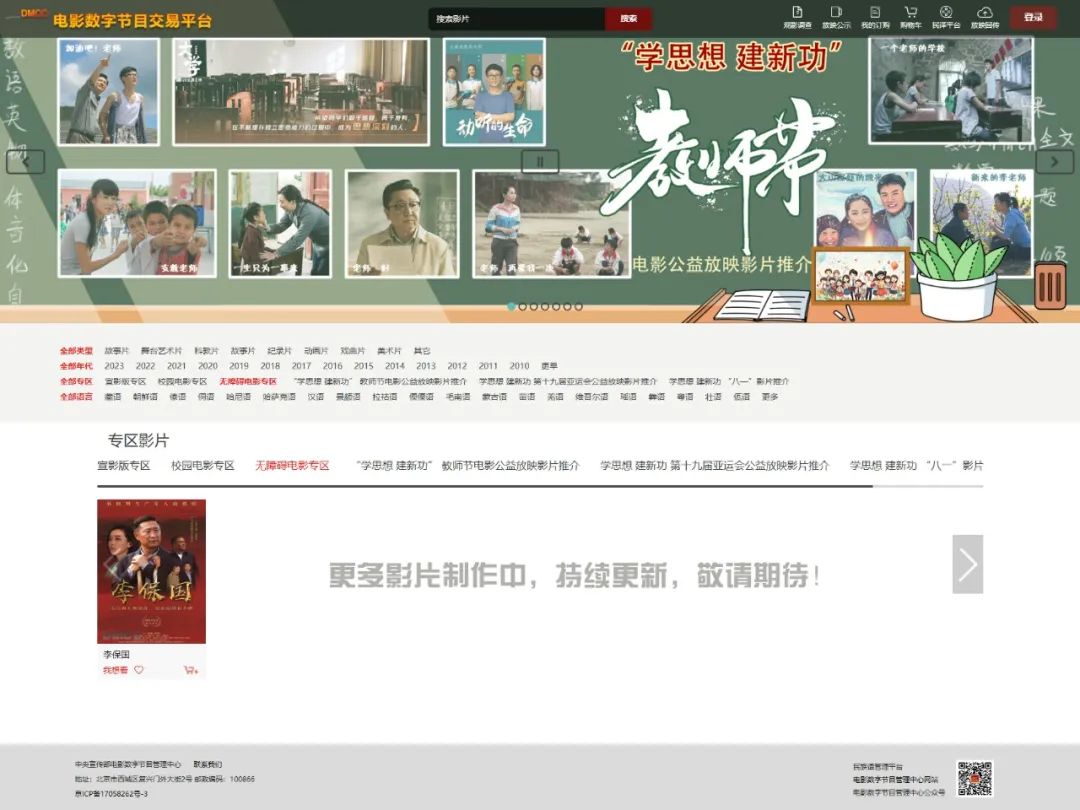
Task: Open banner thumbnail 一个老师的学校
Action: click(x=951, y=90)
